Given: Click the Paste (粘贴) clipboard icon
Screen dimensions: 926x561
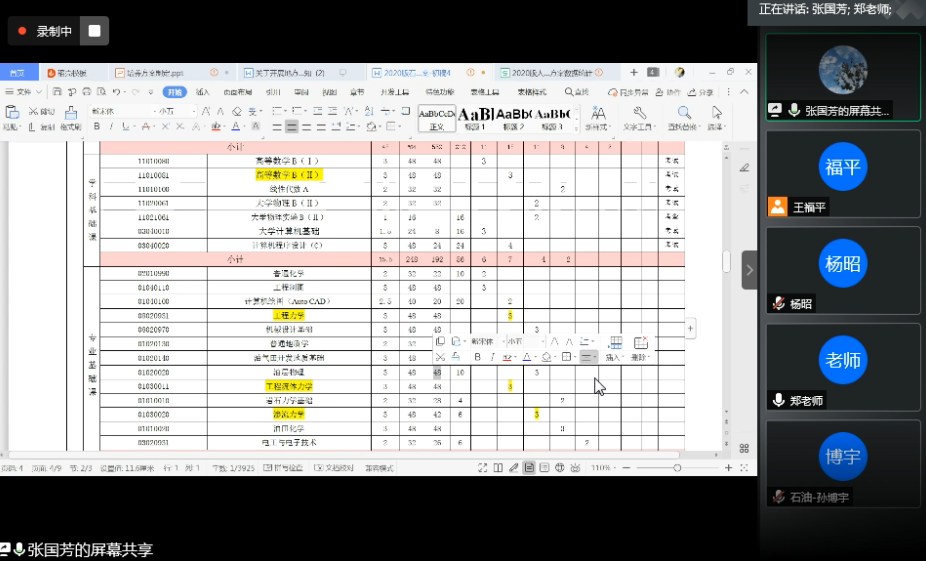Looking at the screenshot, I should pos(12,113).
